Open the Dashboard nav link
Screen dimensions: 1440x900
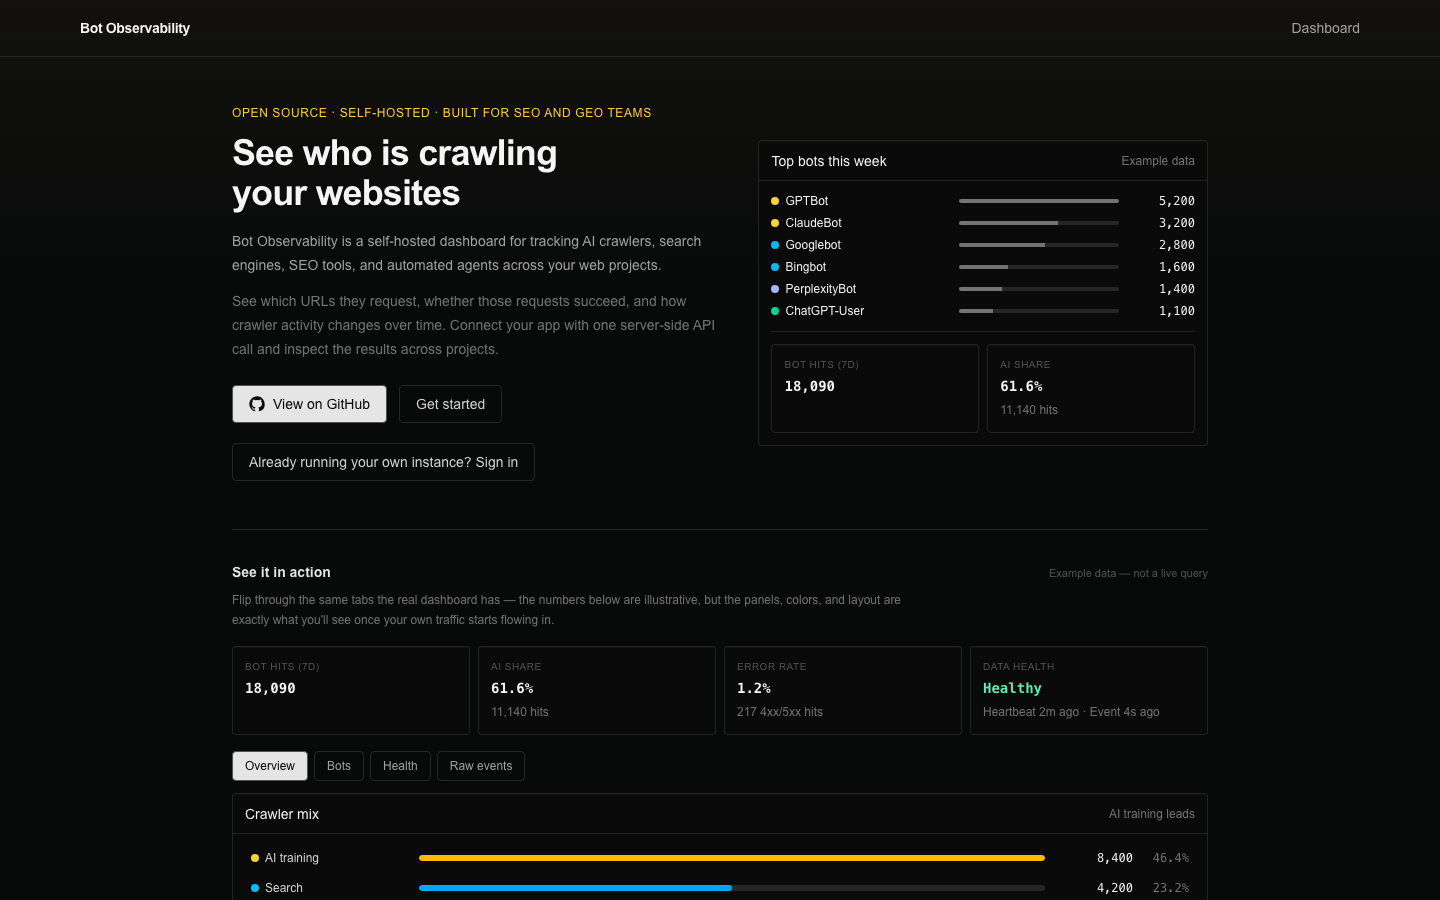tap(1325, 28)
